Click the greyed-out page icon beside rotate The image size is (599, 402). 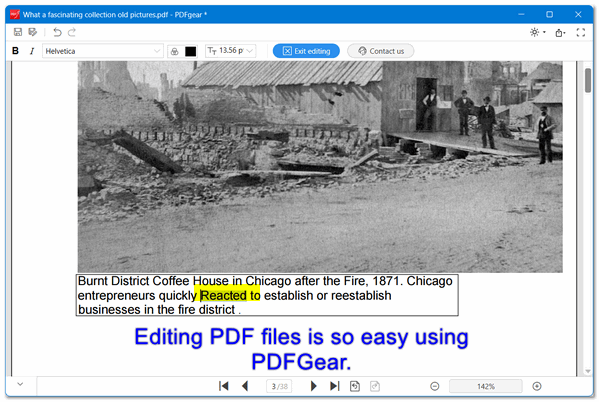(x=375, y=386)
